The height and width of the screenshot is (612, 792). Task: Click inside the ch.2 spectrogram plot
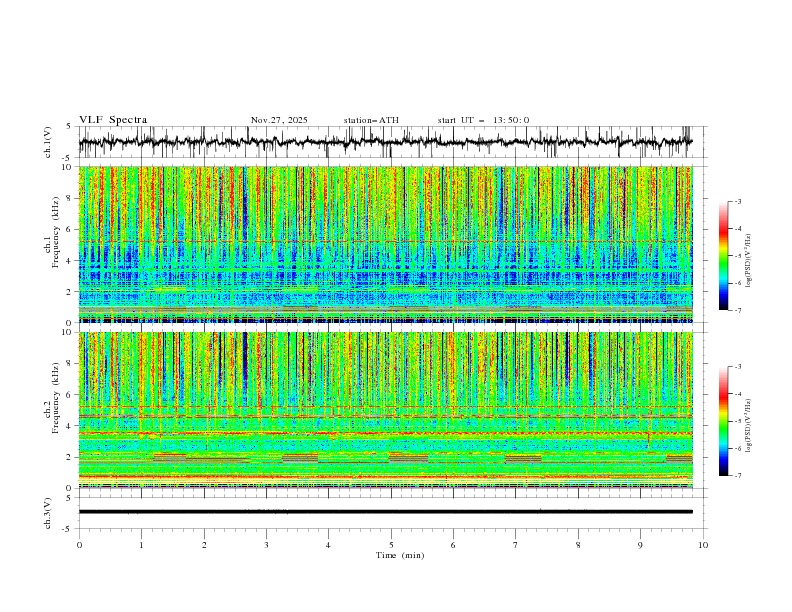pyautogui.click(x=390, y=409)
